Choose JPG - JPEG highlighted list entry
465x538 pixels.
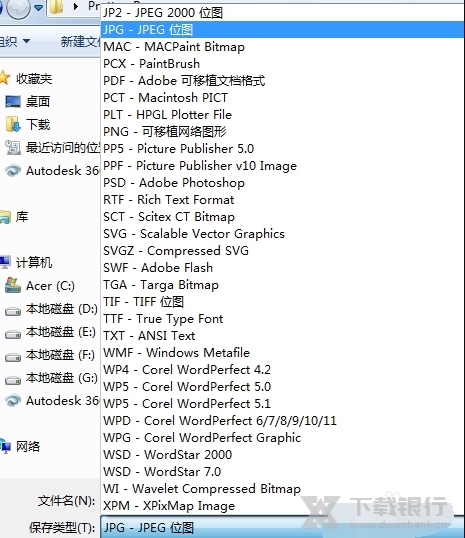[282, 30]
